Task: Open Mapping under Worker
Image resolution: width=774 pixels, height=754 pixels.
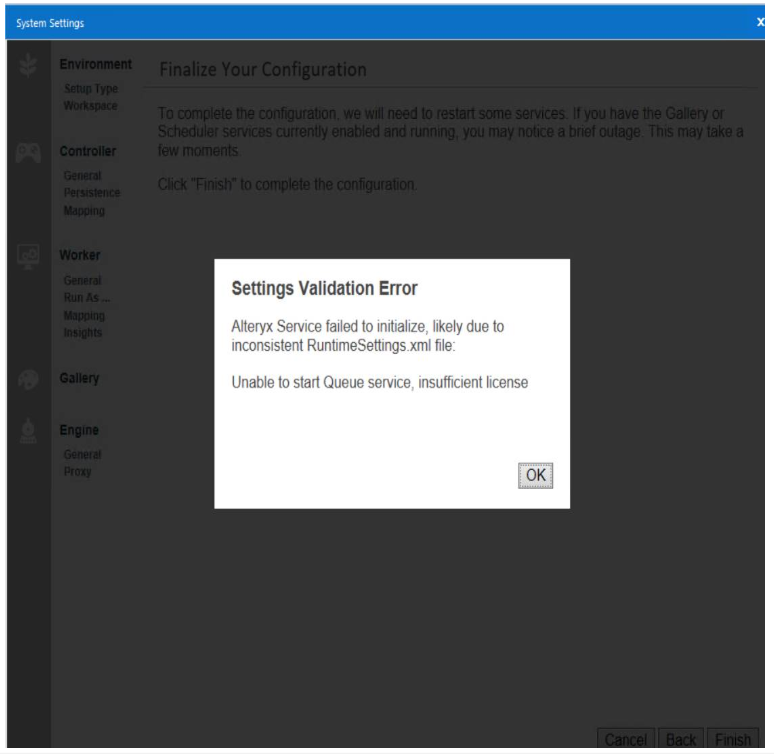Action: [84, 315]
